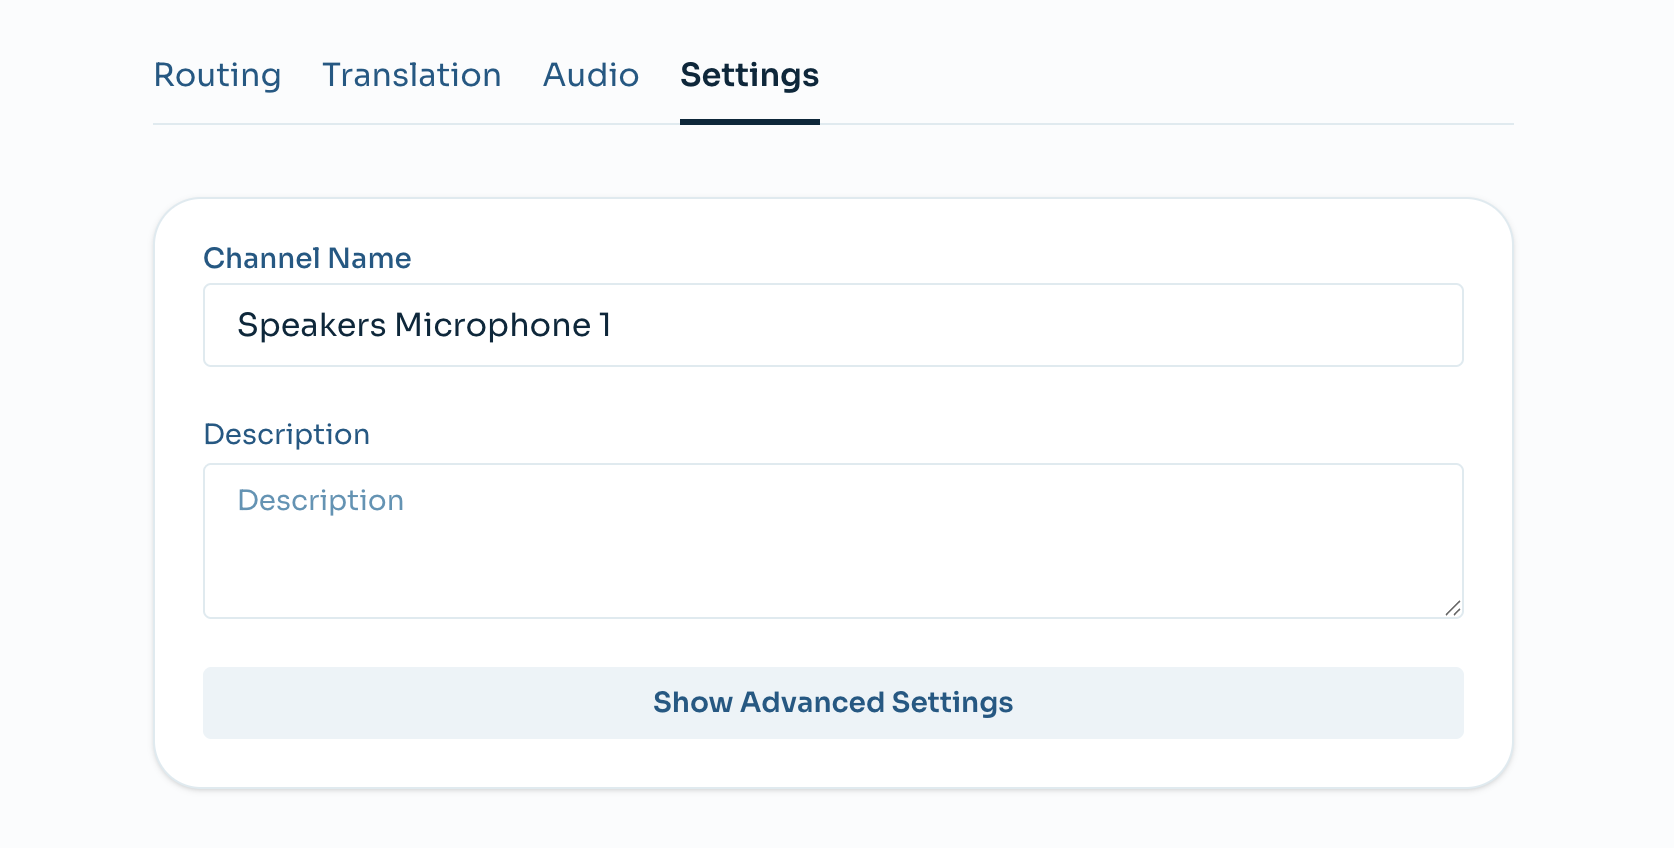
Task: Focus the empty Description placeholder text
Action: point(320,500)
